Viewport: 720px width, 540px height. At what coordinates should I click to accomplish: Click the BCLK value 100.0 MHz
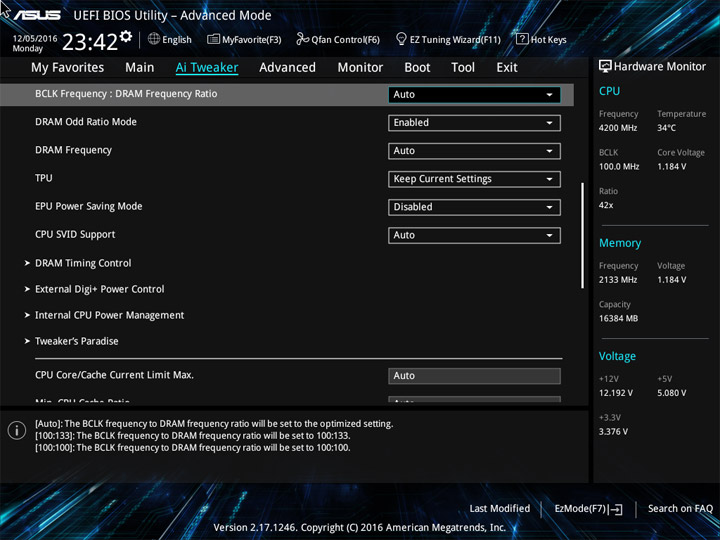(x=619, y=167)
